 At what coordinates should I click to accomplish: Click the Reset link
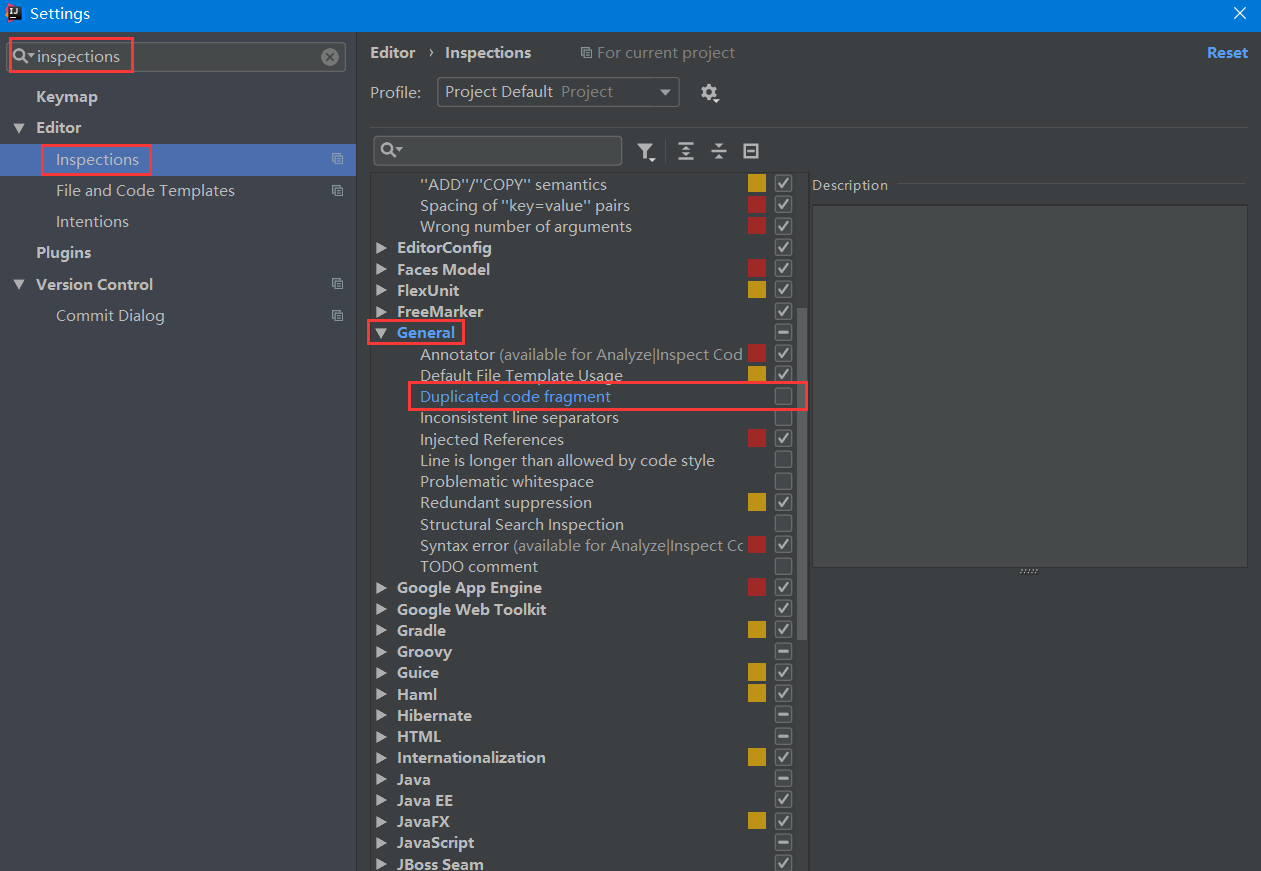click(1227, 52)
